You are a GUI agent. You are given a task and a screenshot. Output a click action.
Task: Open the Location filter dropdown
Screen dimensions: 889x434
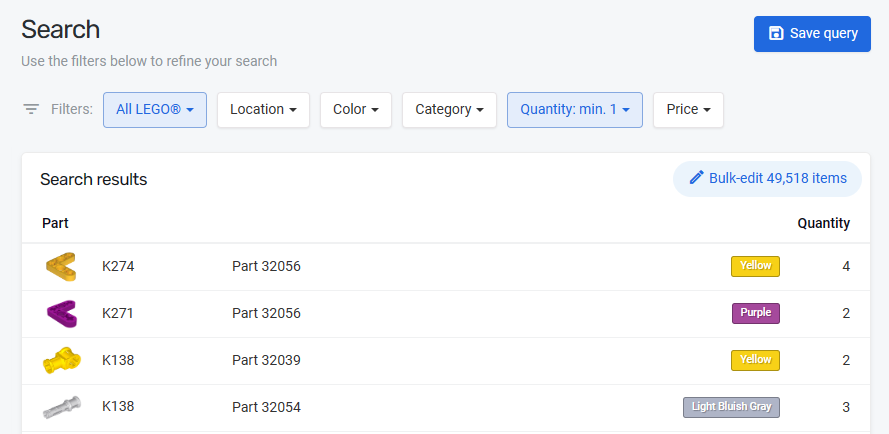pyautogui.click(x=263, y=110)
